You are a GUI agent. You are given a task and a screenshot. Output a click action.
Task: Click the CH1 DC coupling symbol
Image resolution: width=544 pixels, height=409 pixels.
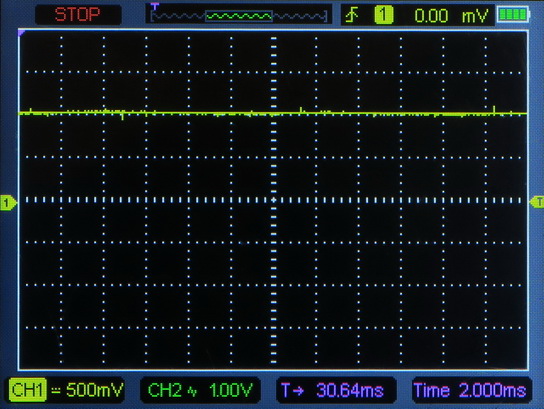[56, 391]
